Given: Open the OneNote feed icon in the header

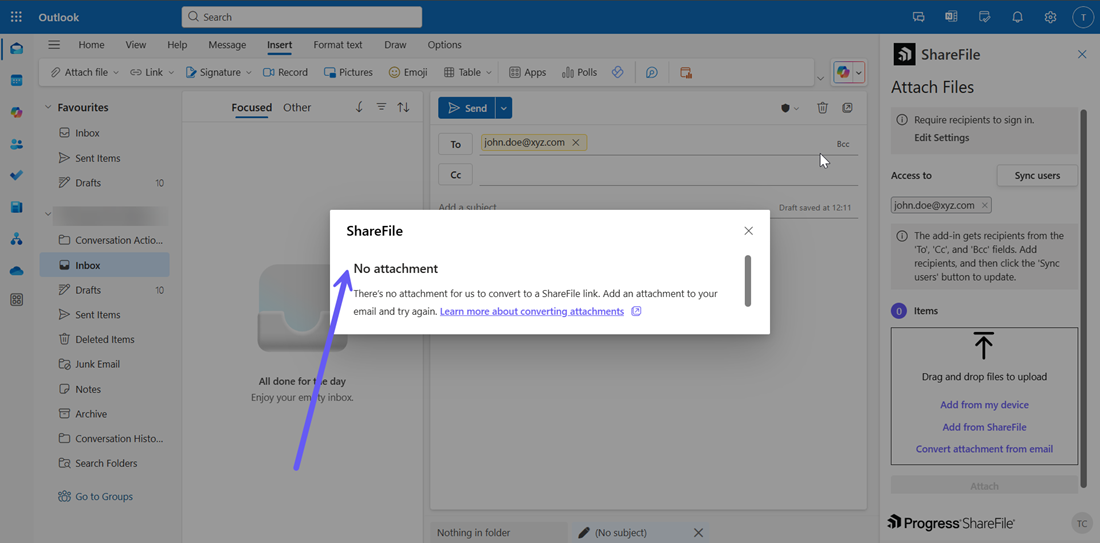Looking at the screenshot, I should 951,17.
